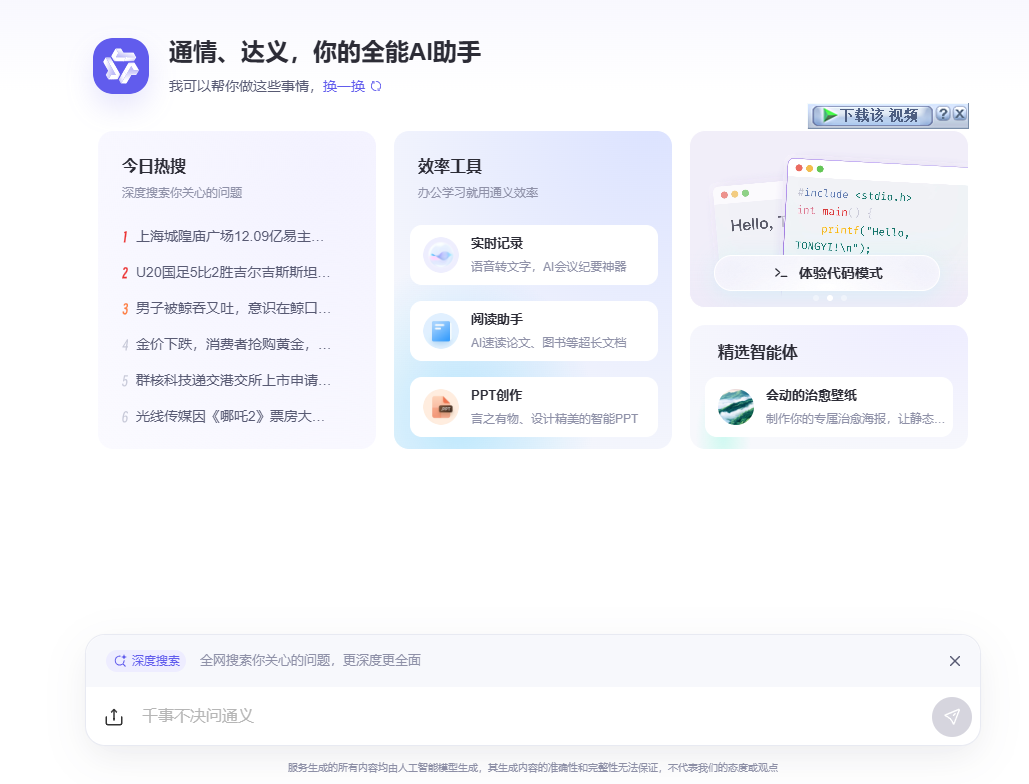Viewport: 1029px width, 784px height.
Task: Select the first carousel dot
Action: coord(816,298)
